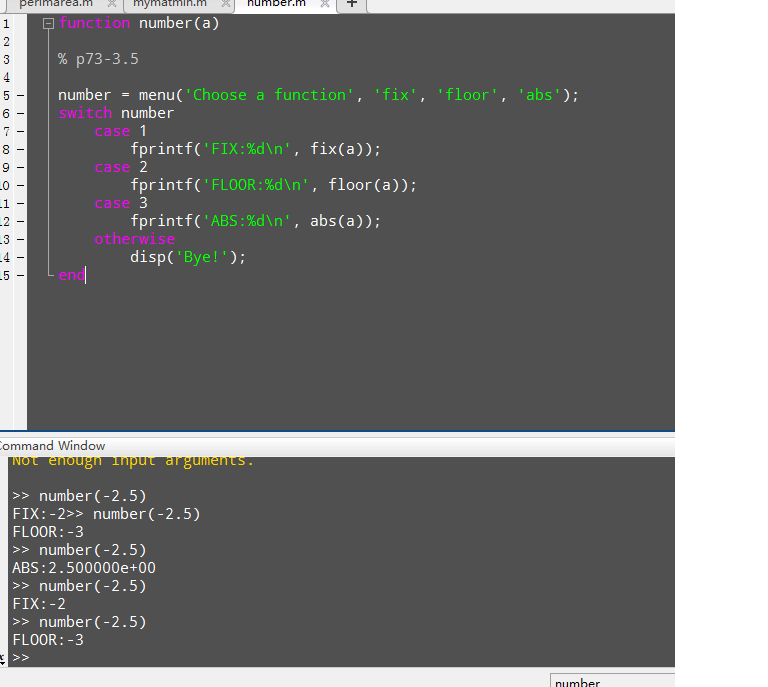
Task: Click the 'menu(' call on line 5
Action: (x=161, y=95)
